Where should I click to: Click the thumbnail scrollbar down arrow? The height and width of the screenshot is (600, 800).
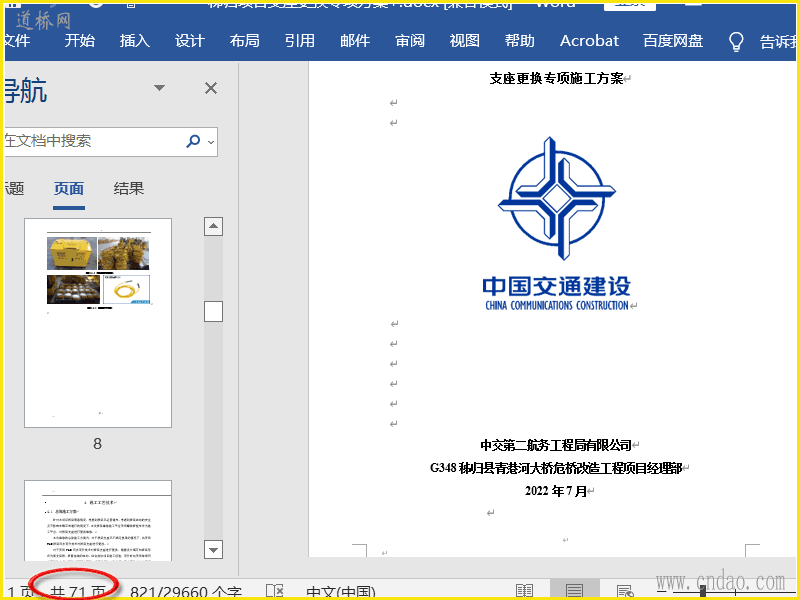tap(213, 549)
